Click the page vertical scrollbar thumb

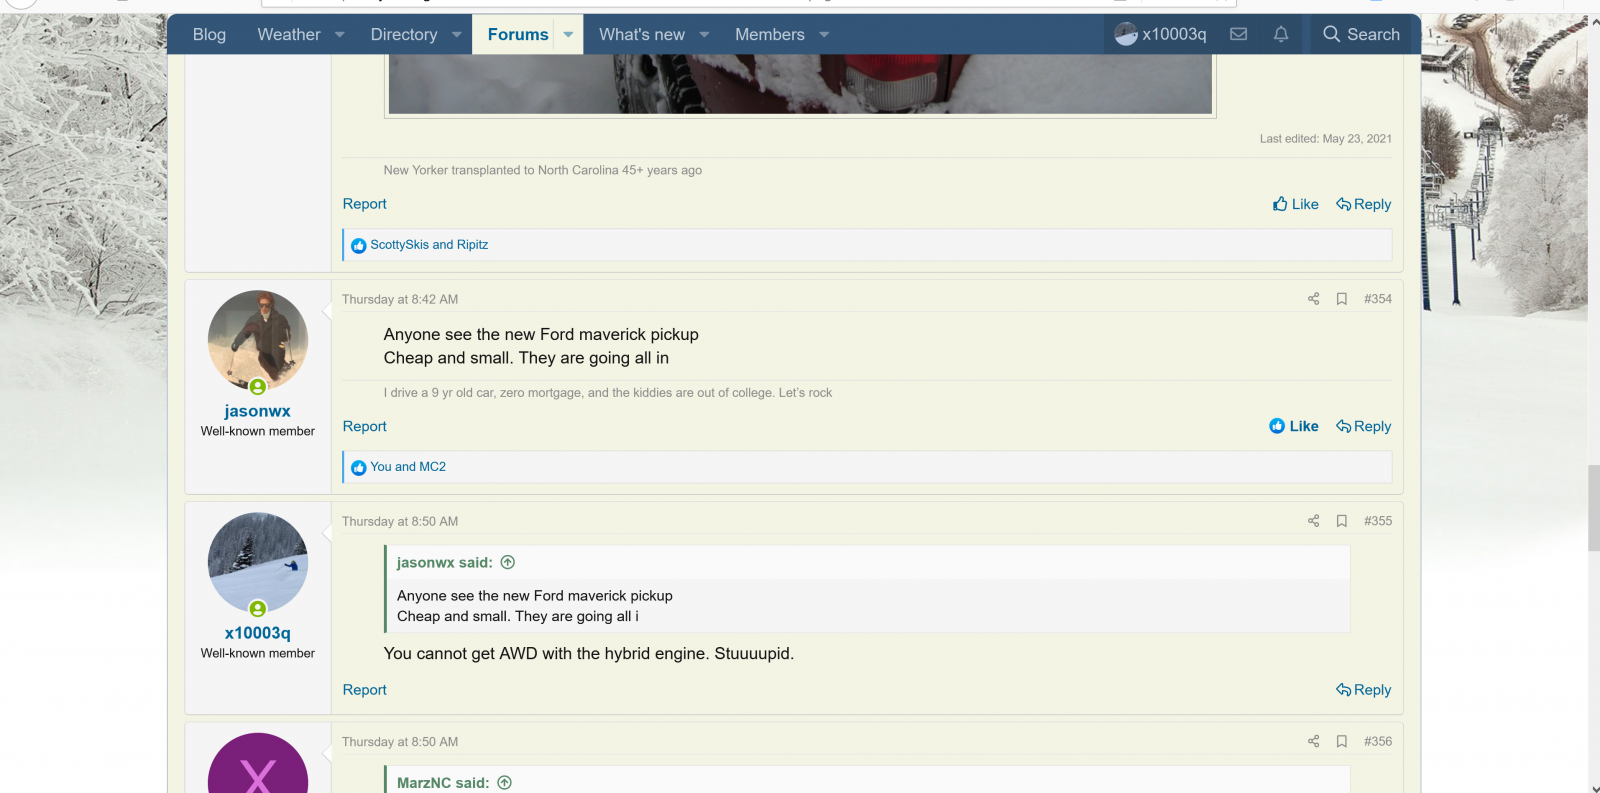pyautogui.click(x=1593, y=508)
